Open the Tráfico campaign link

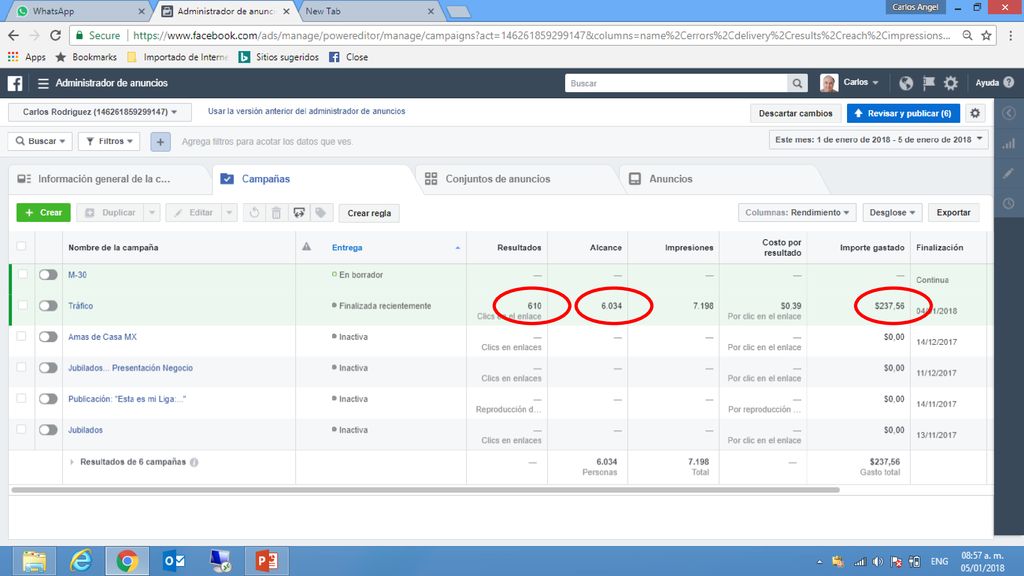(80, 306)
